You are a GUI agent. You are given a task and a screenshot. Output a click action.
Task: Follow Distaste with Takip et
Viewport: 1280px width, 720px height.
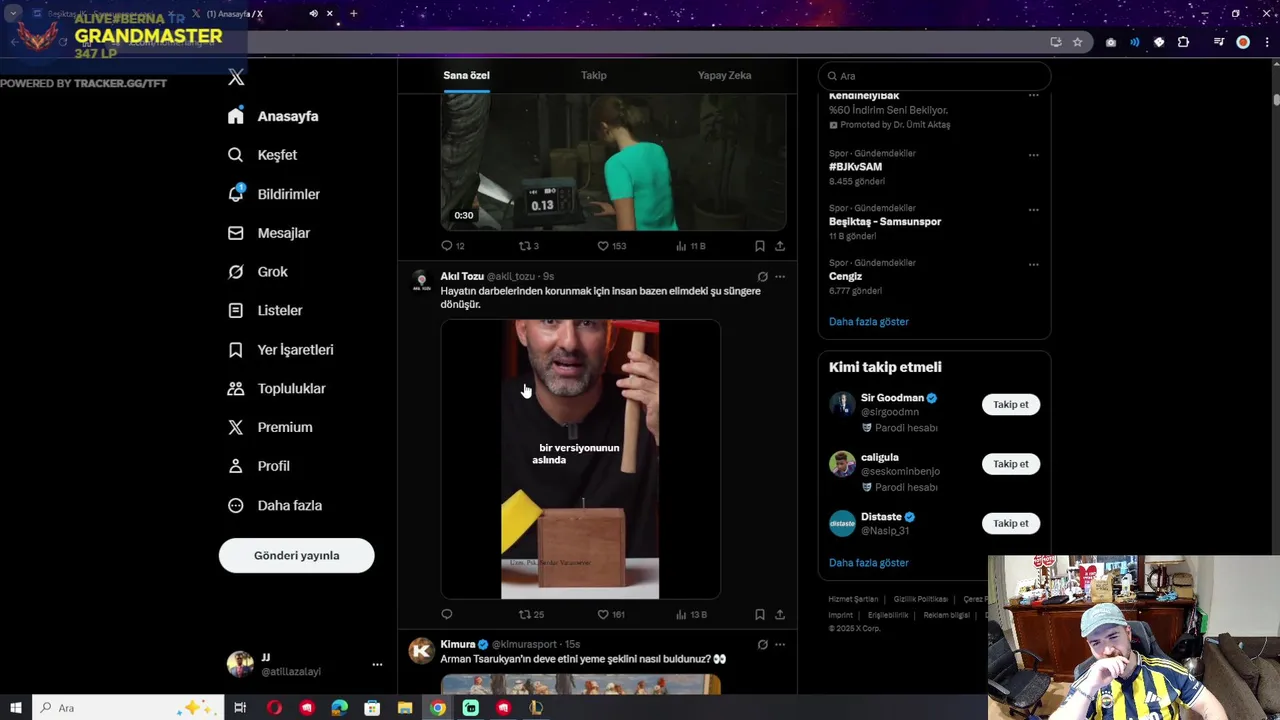pos(1011,523)
